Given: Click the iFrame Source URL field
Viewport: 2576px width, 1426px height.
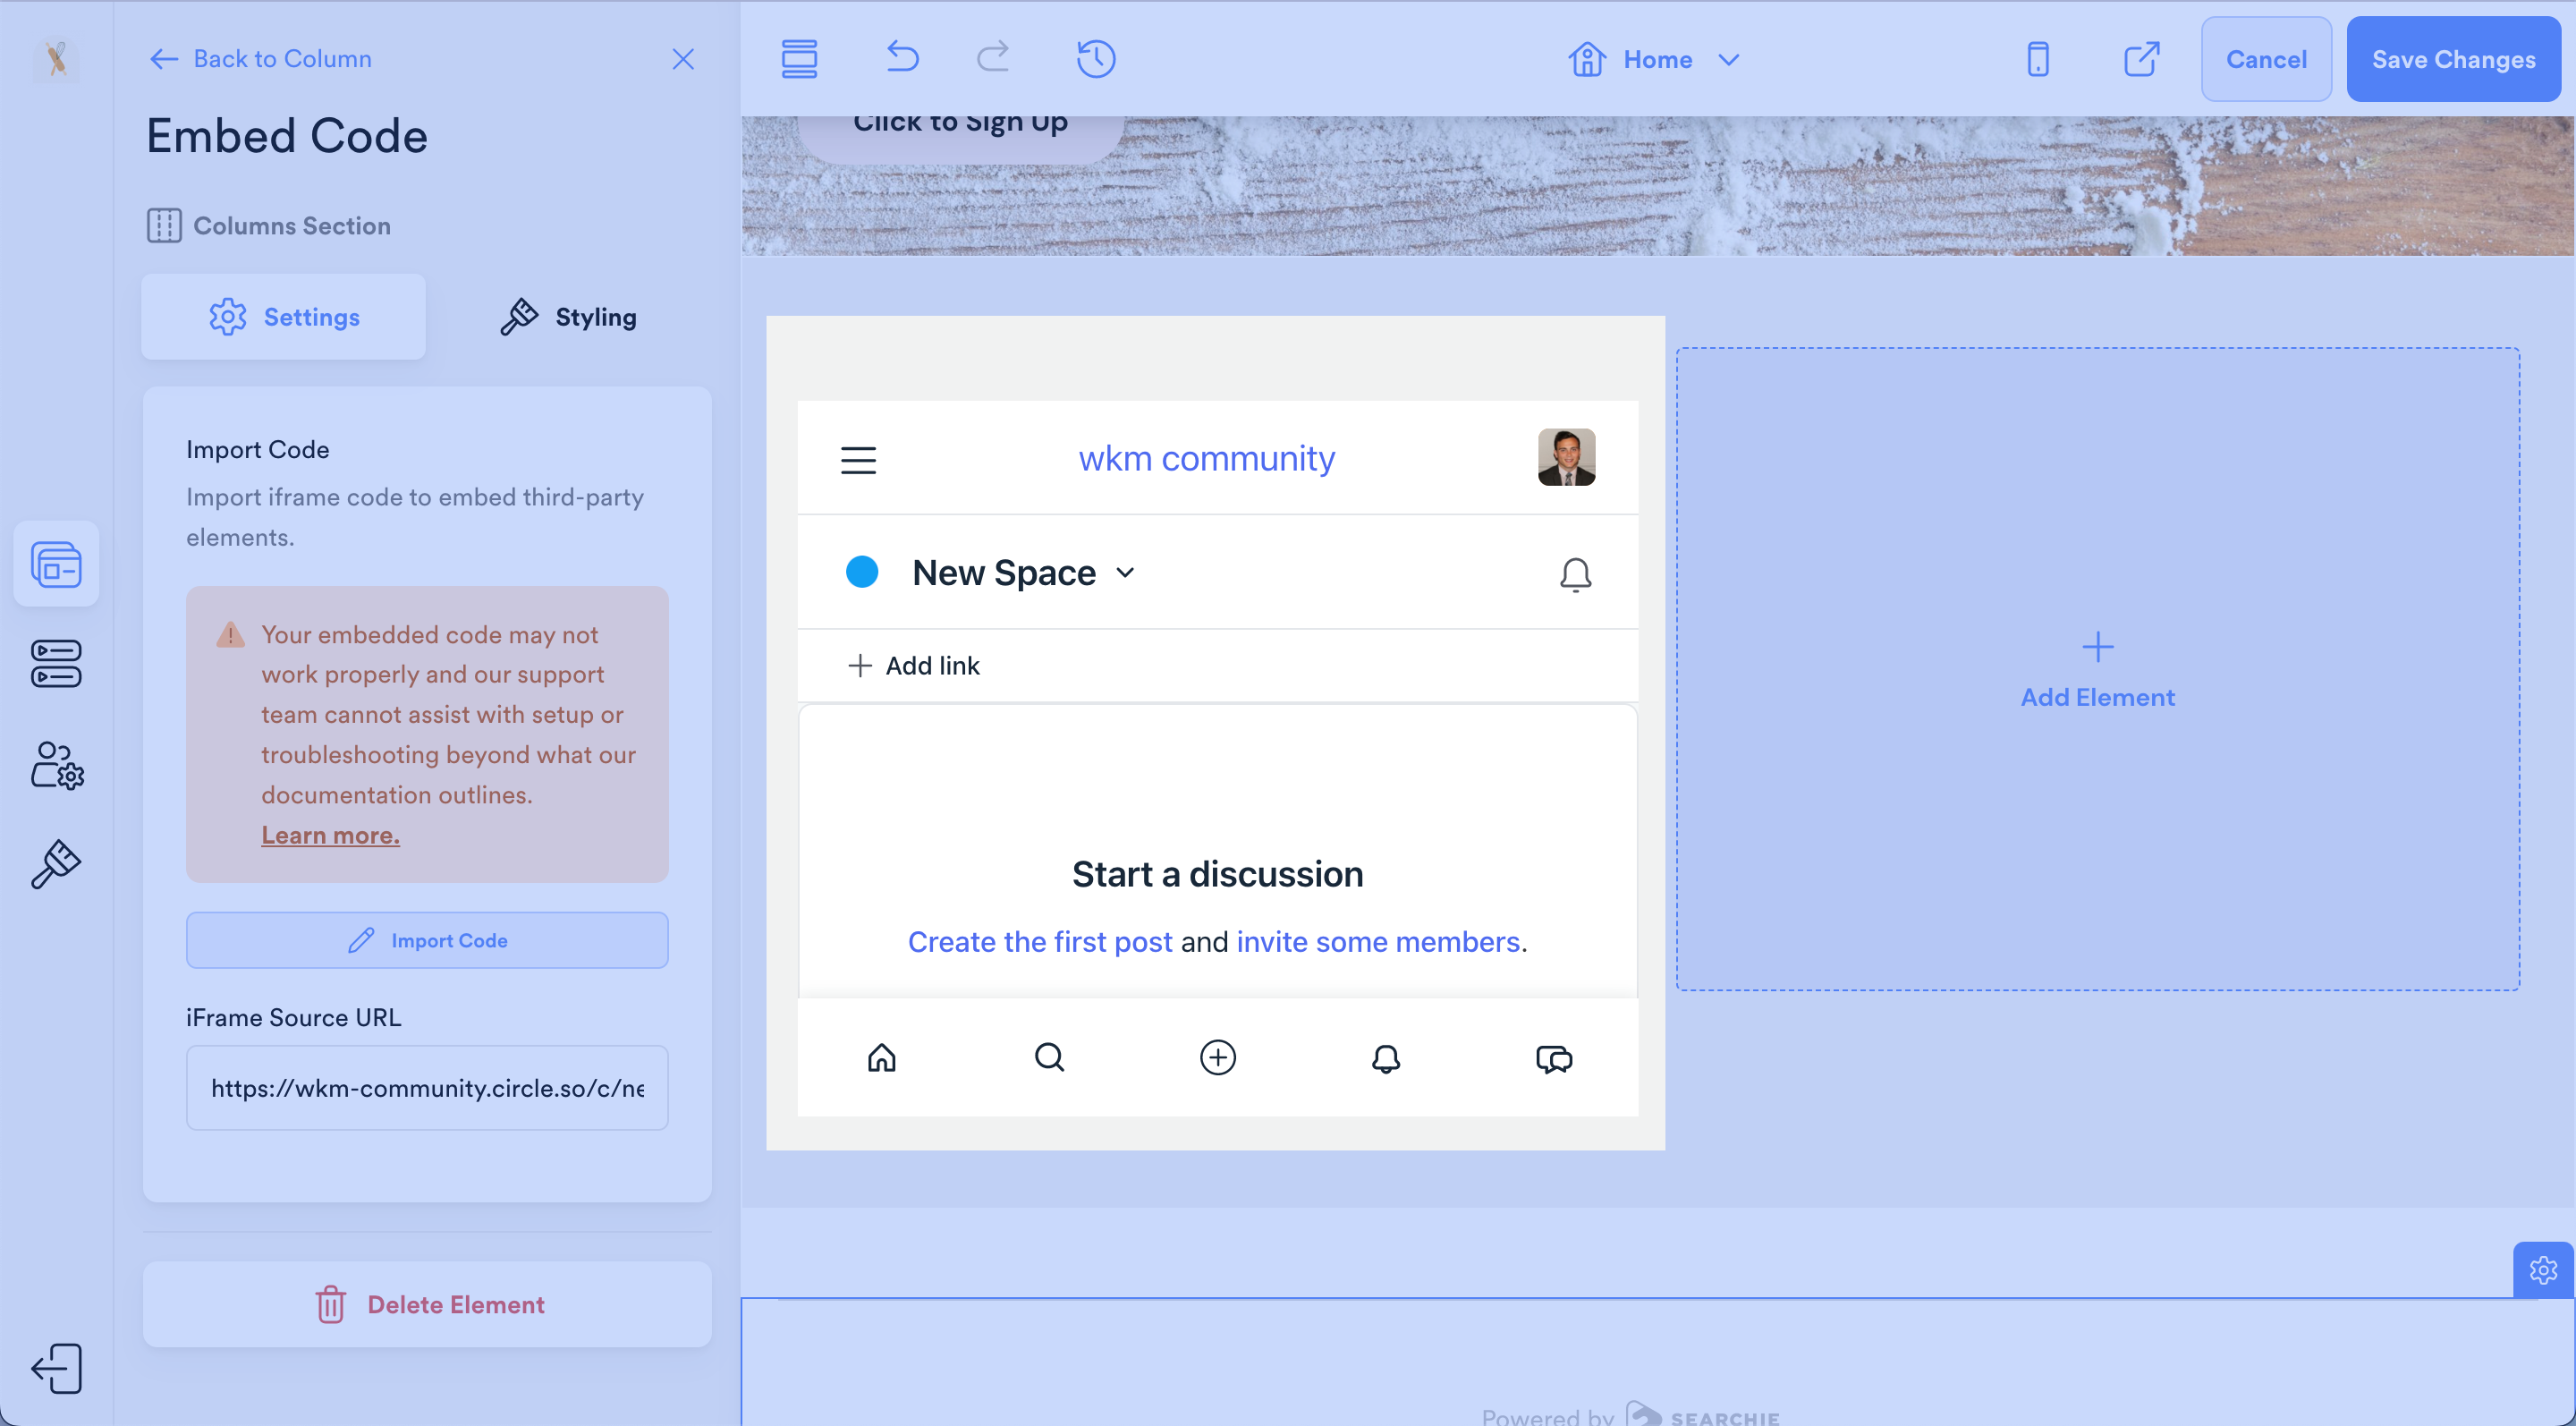Looking at the screenshot, I should pyautogui.click(x=427, y=1088).
